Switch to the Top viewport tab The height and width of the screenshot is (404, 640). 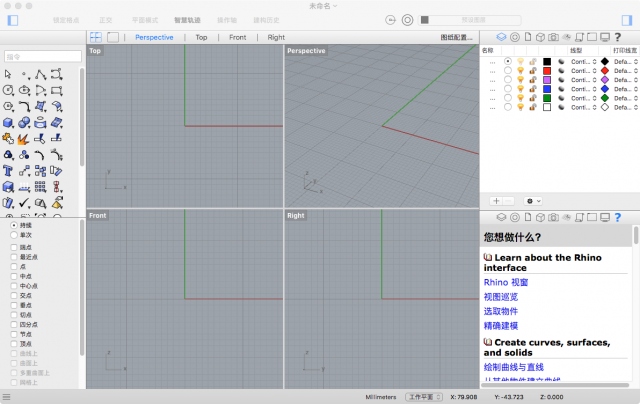click(201, 37)
